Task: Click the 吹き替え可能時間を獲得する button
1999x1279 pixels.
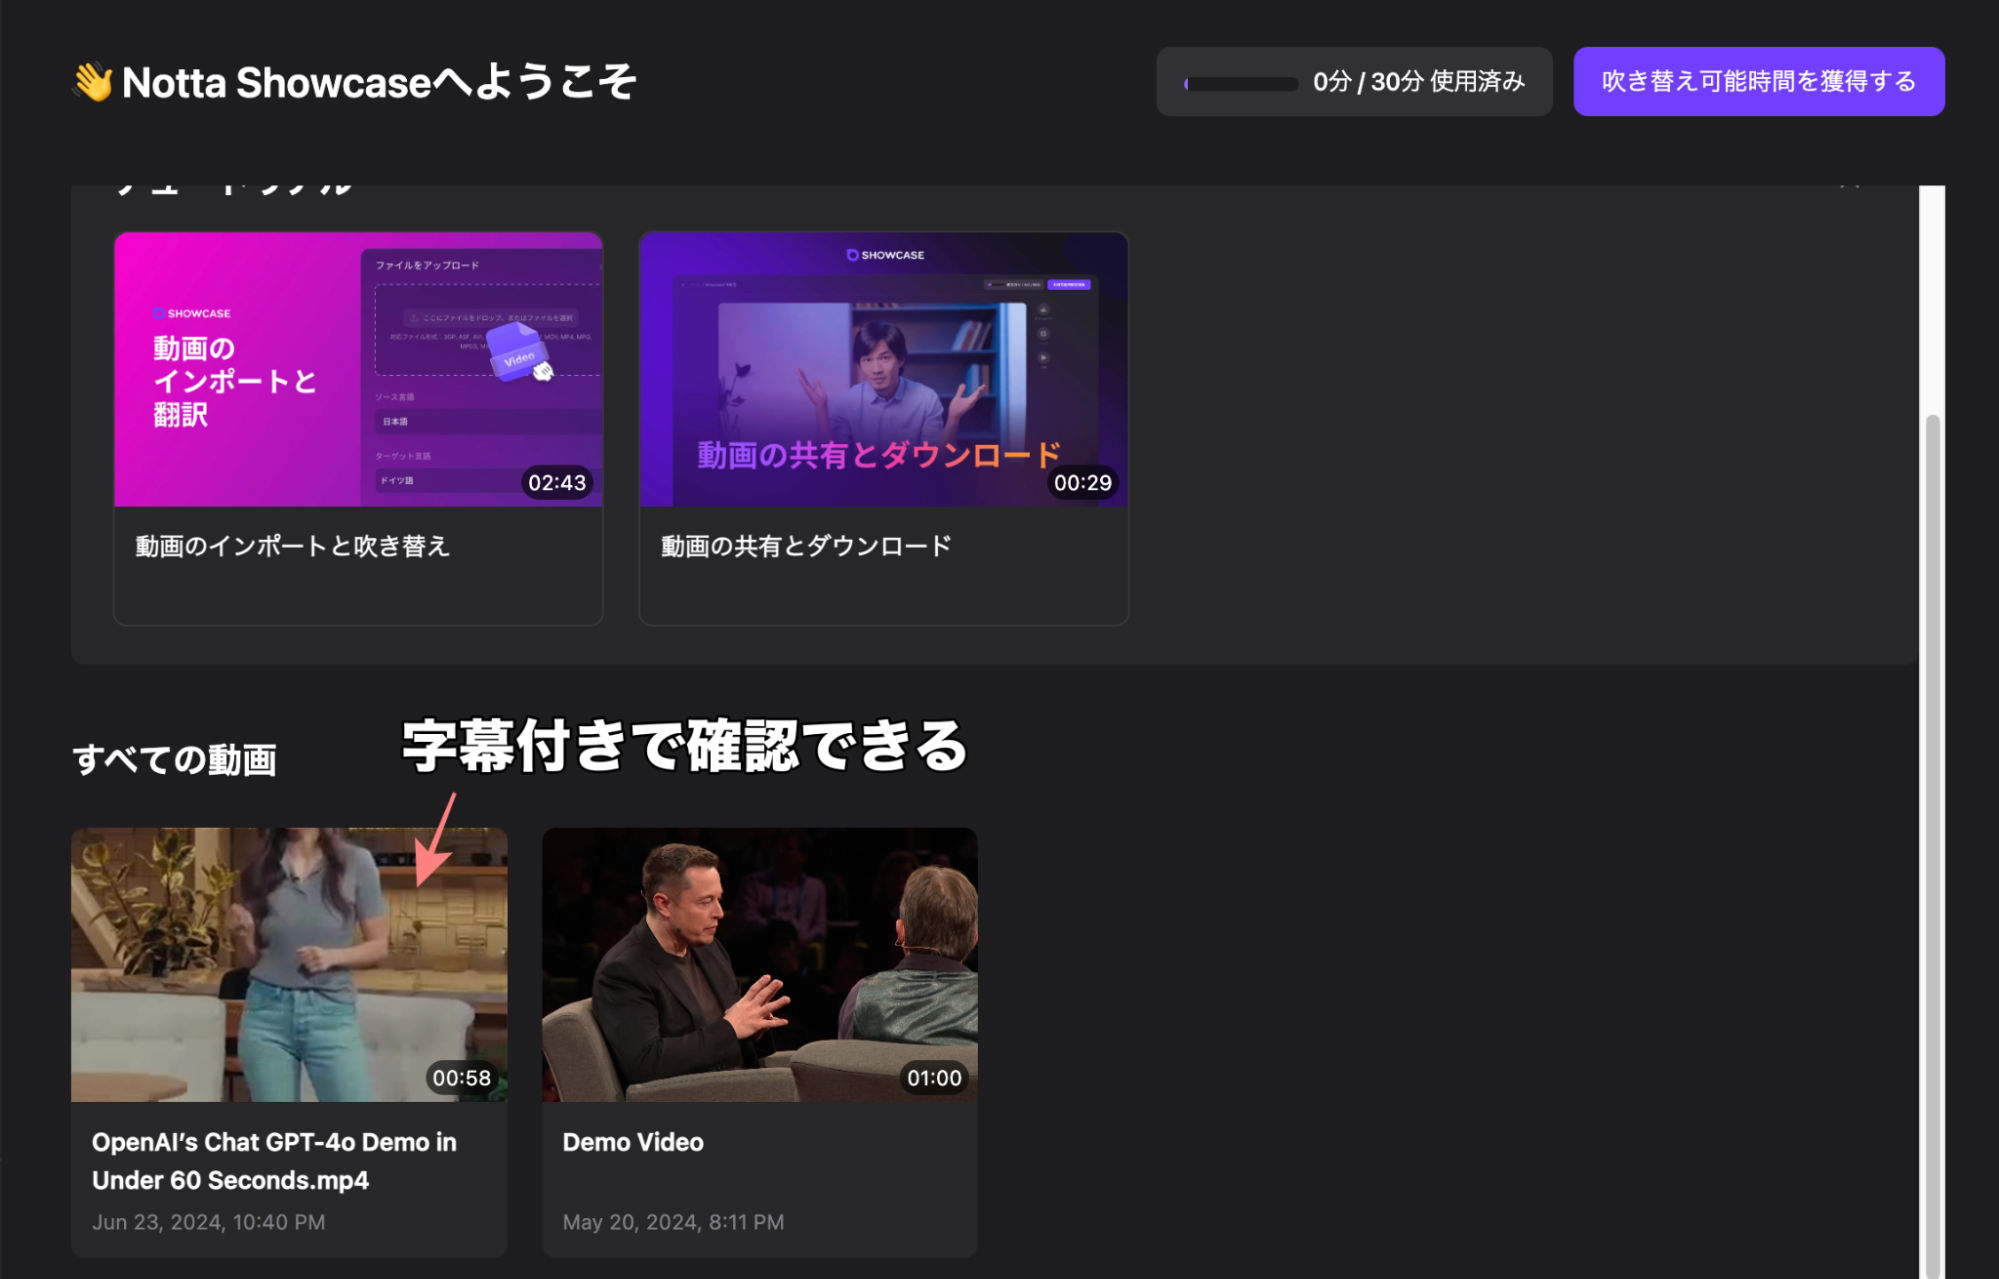Action: 1758,81
